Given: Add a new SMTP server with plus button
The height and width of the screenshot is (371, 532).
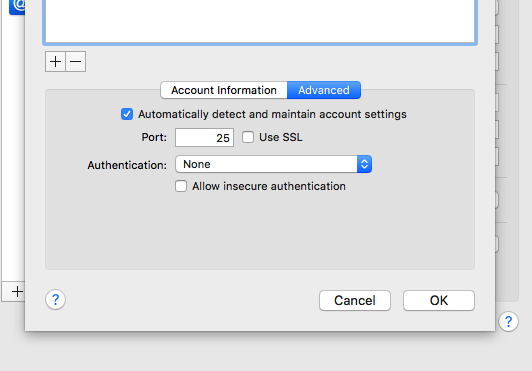Looking at the screenshot, I should coord(55,62).
